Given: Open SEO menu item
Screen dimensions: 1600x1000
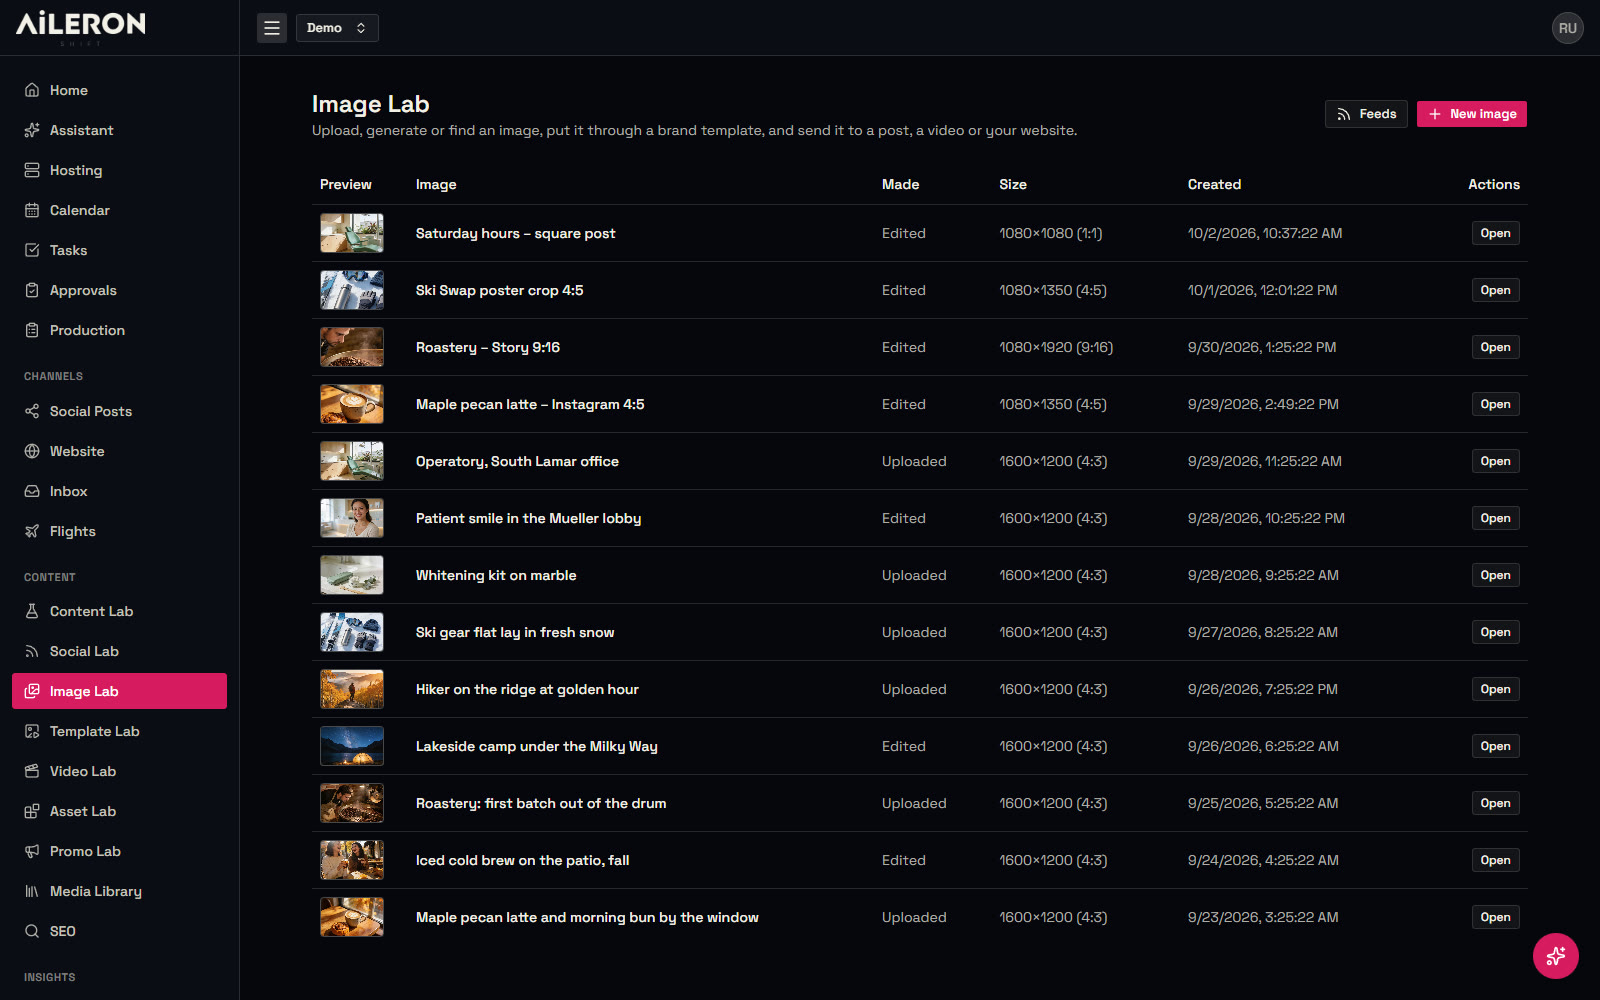Looking at the screenshot, I should [x=119, y=931].
